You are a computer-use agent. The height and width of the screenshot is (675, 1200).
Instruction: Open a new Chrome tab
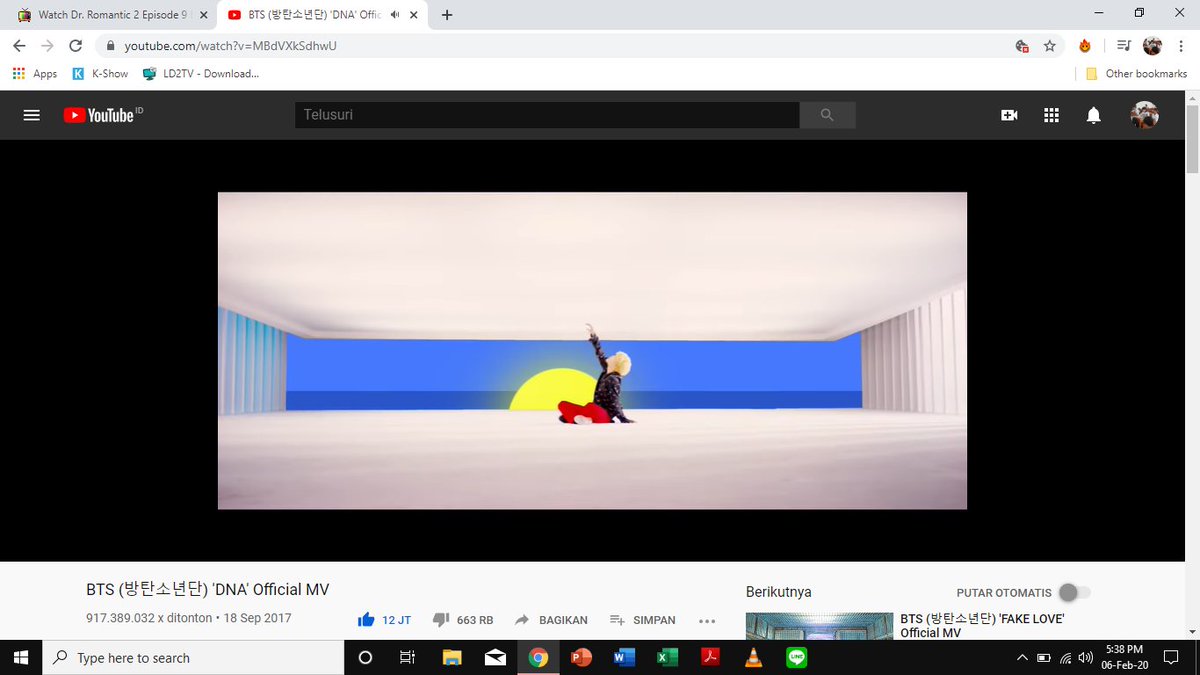pyautogui.click(x=446, y=15)
